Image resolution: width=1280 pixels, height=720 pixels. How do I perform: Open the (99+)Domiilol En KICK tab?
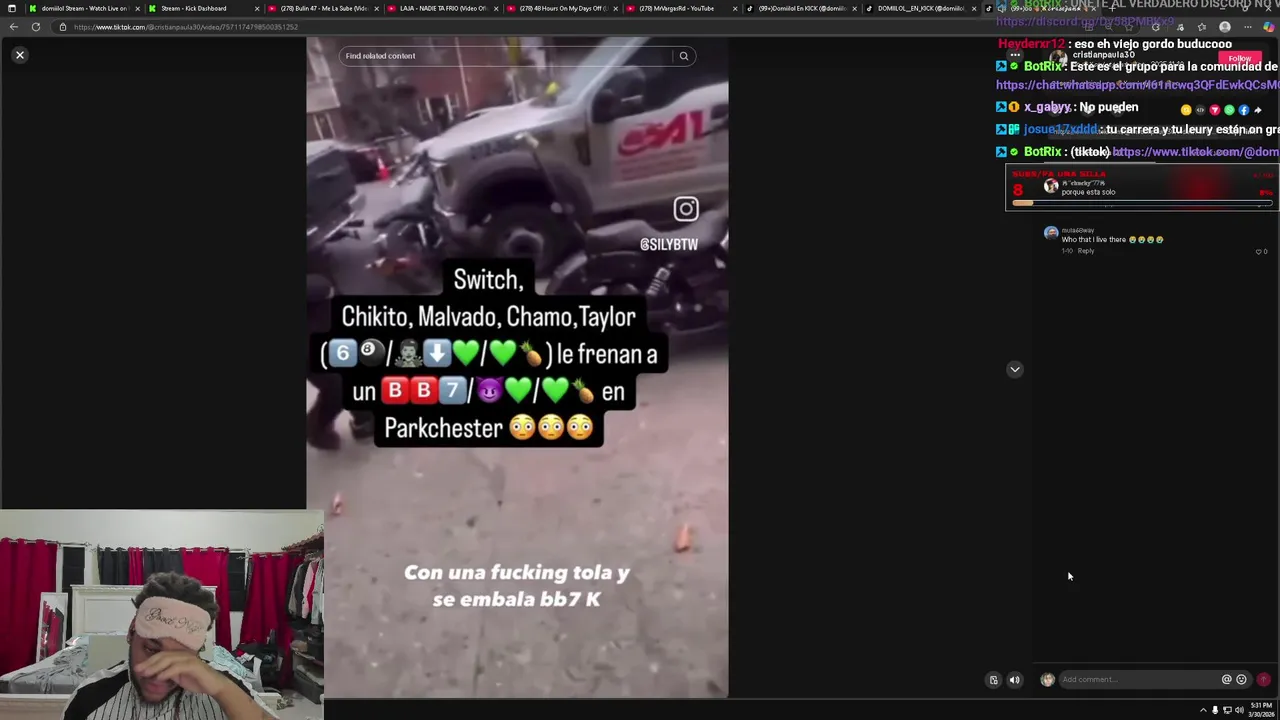[800, 8]
